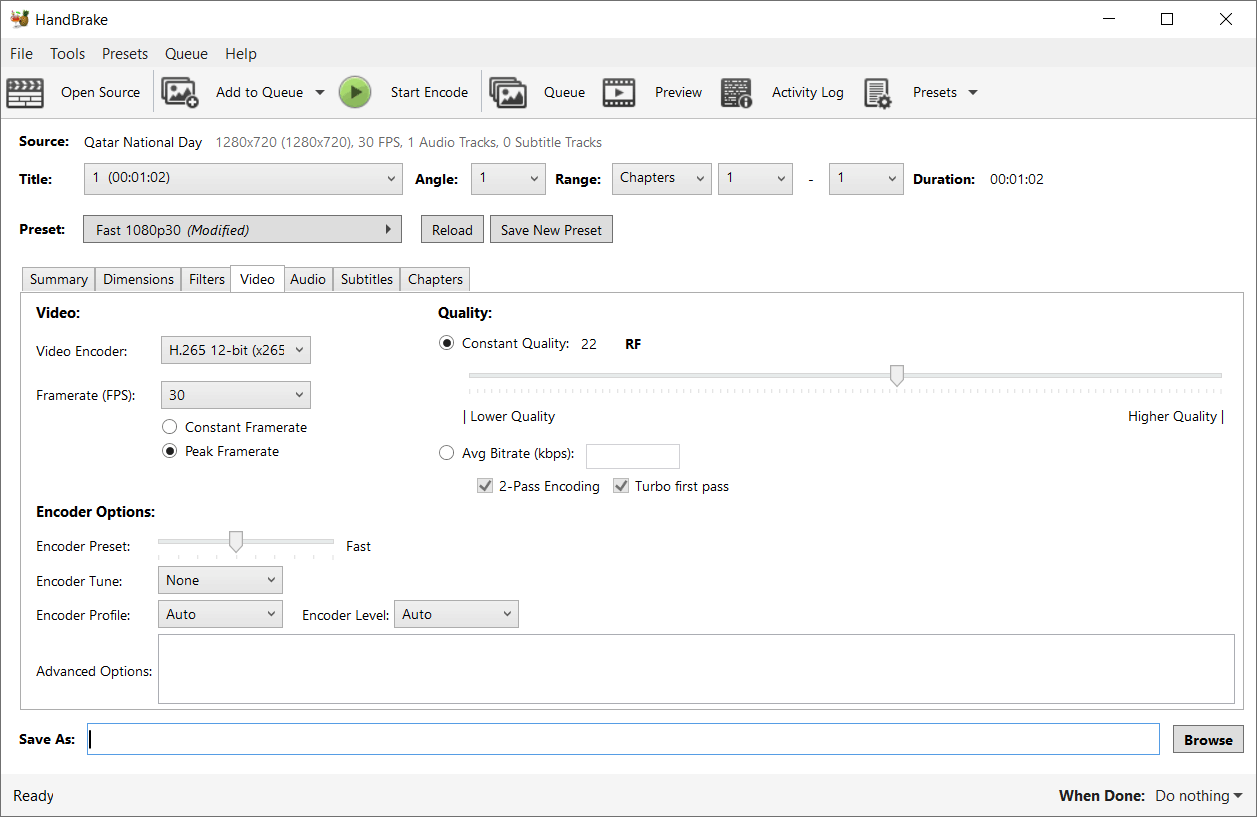Open the Encoder Tune dropdown
Viewport: 1257px width, 817px height.
click(x=220, y=579)
